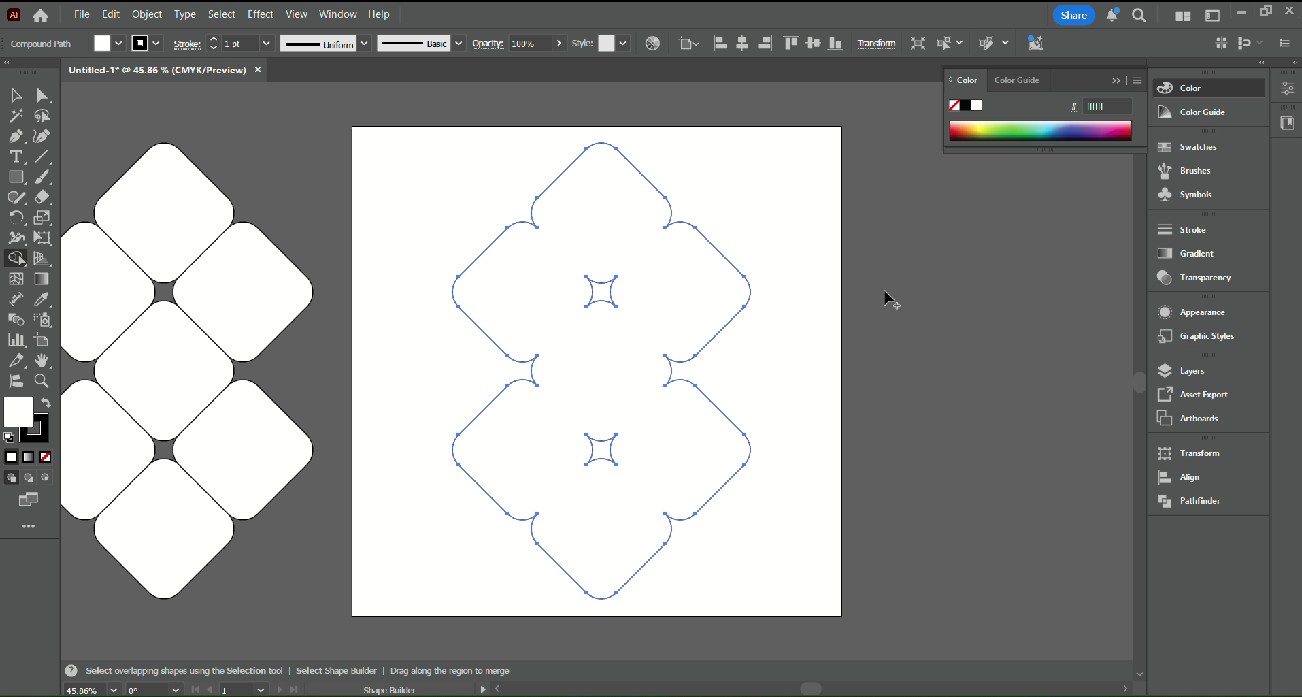Select the Scale tool

pyautogui.click(x=42, y=217)
